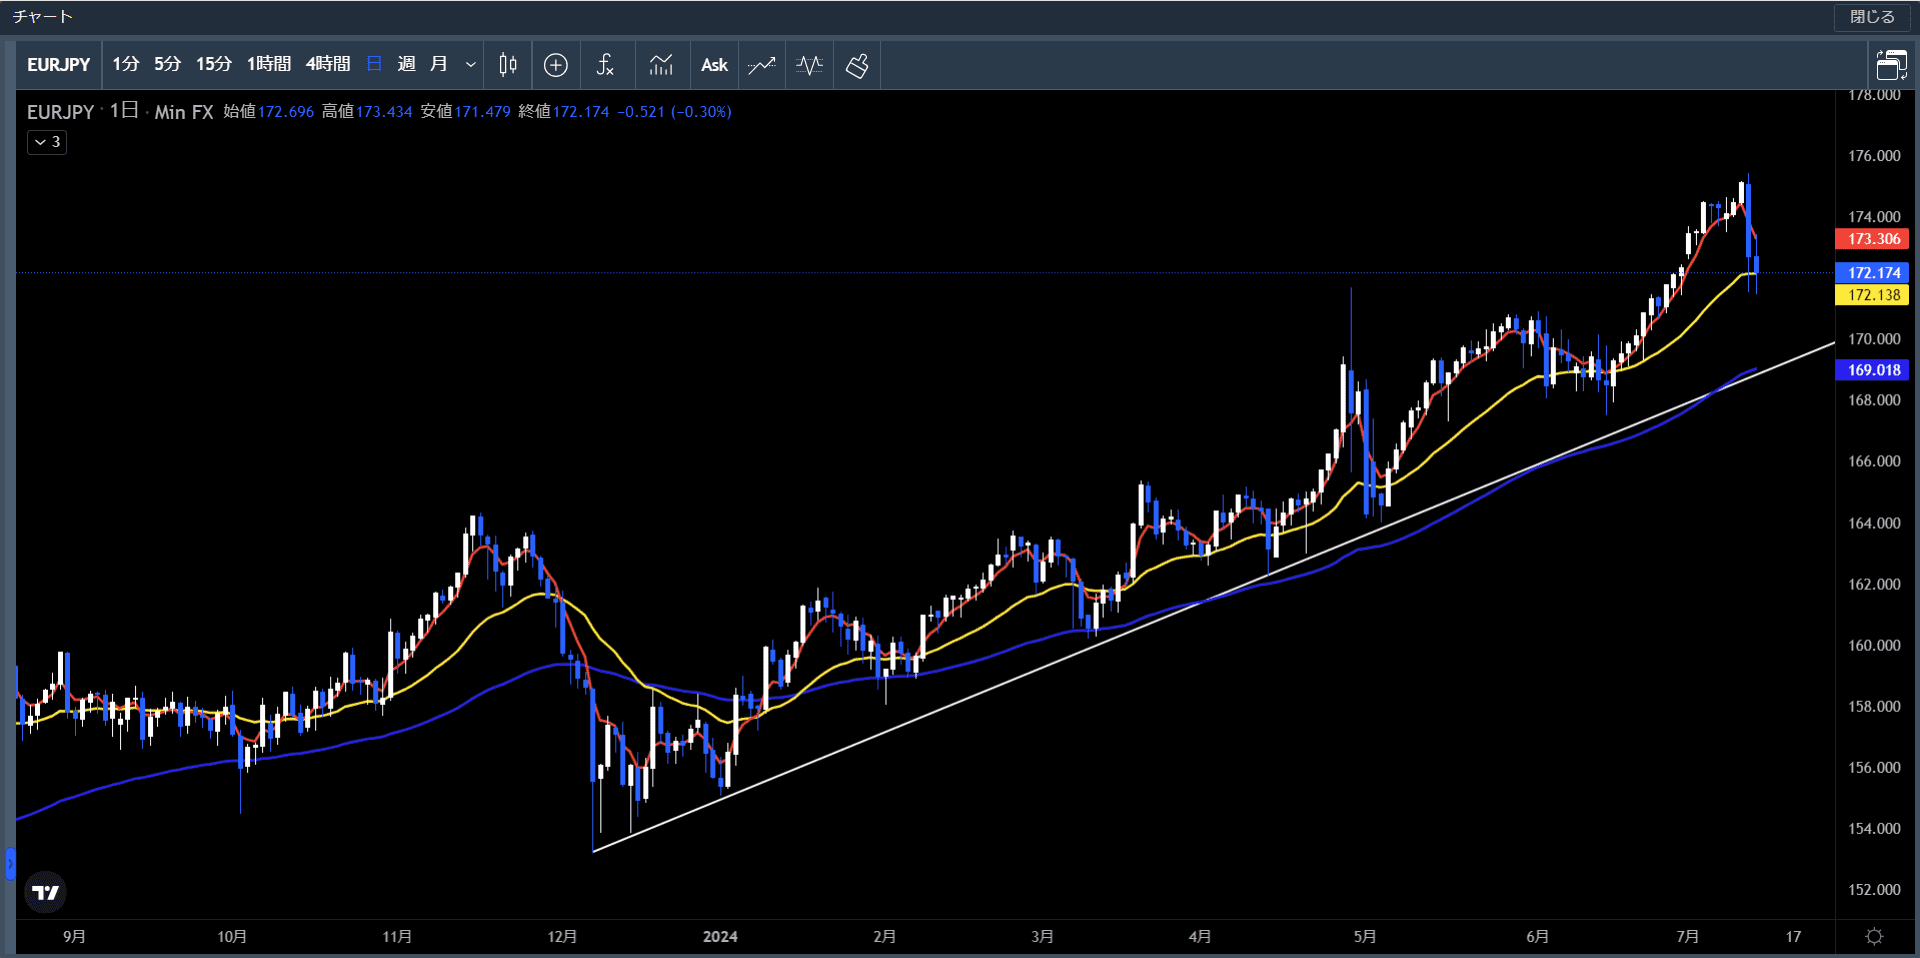This screenshot has height=958, width=1920.
Task: Add a comparison symbol with plus icon
Action: [556, 65]
